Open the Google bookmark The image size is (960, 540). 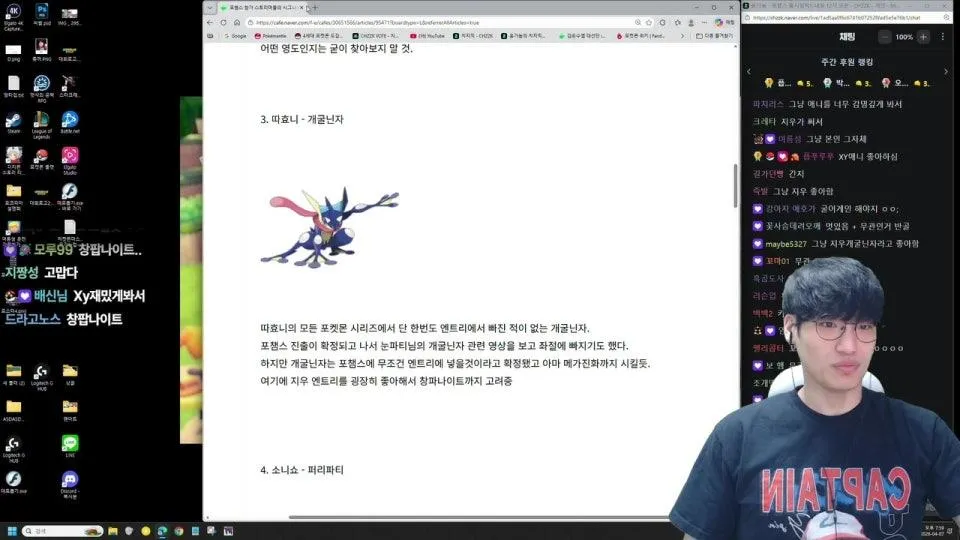[235, 36]
